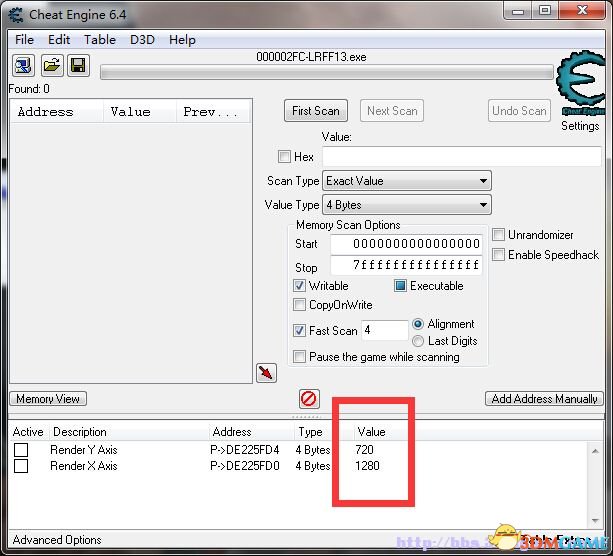Activate the Render X Axis entry checkbox
Viewport: 613px width, 556px height.
[21, 466]
